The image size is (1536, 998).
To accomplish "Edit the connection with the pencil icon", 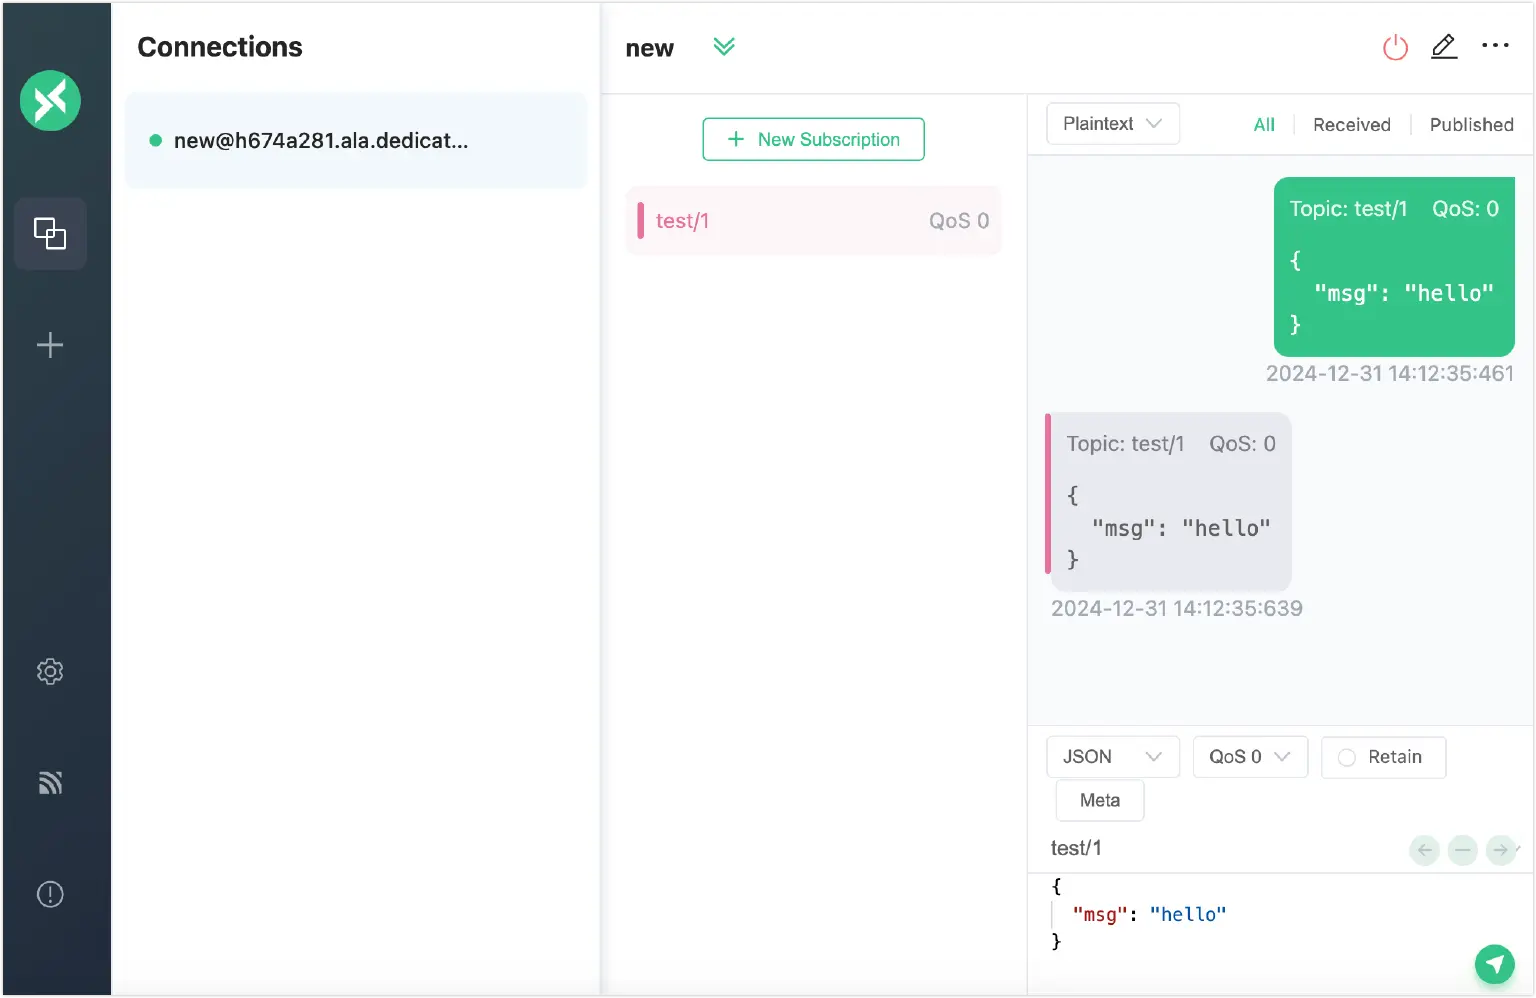I will [x=1444, y=46].
